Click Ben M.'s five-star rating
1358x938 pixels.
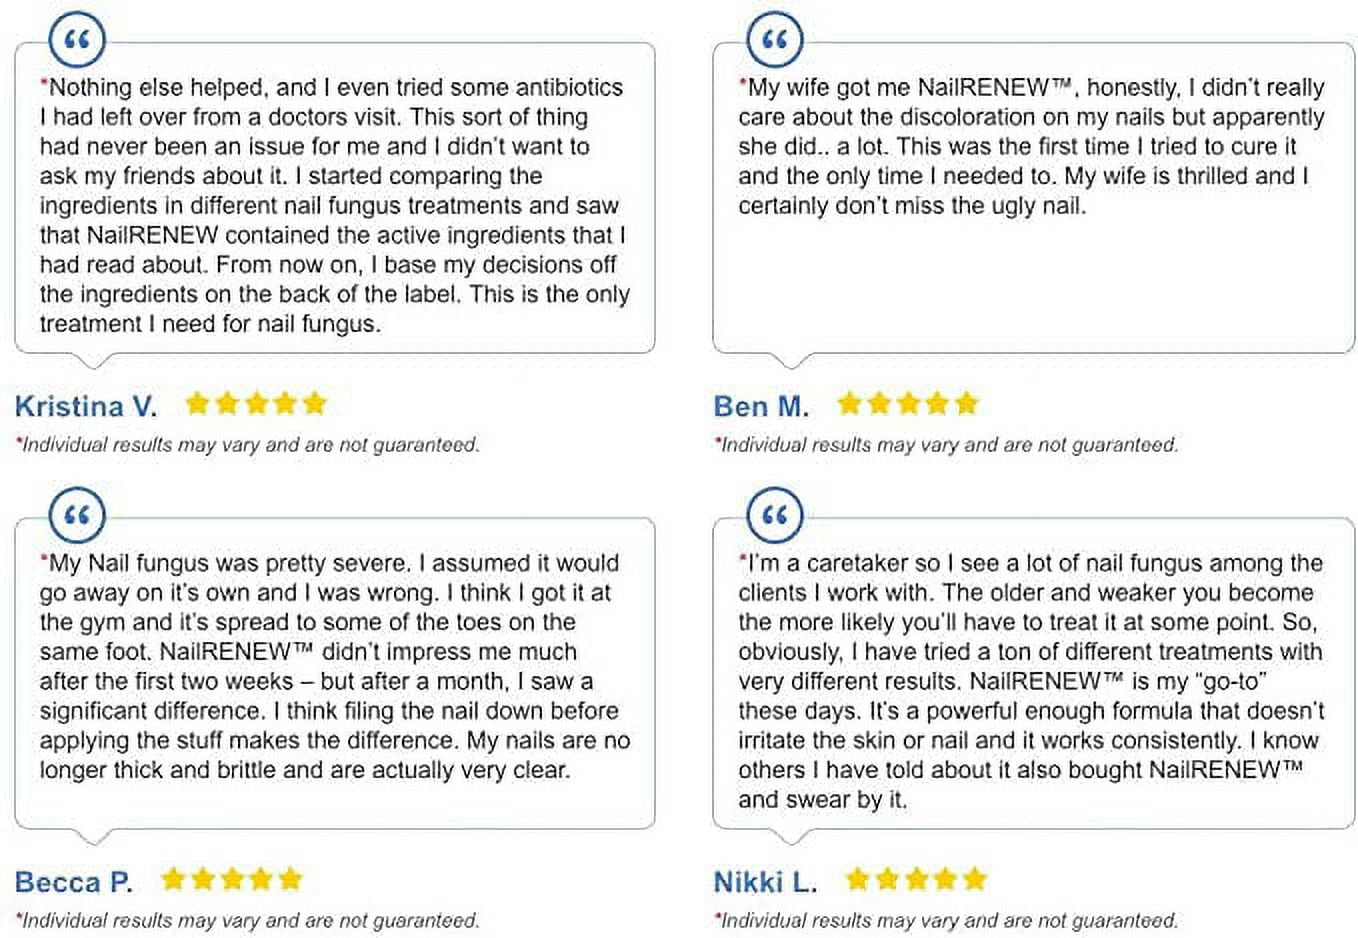[x=908, y=404]
